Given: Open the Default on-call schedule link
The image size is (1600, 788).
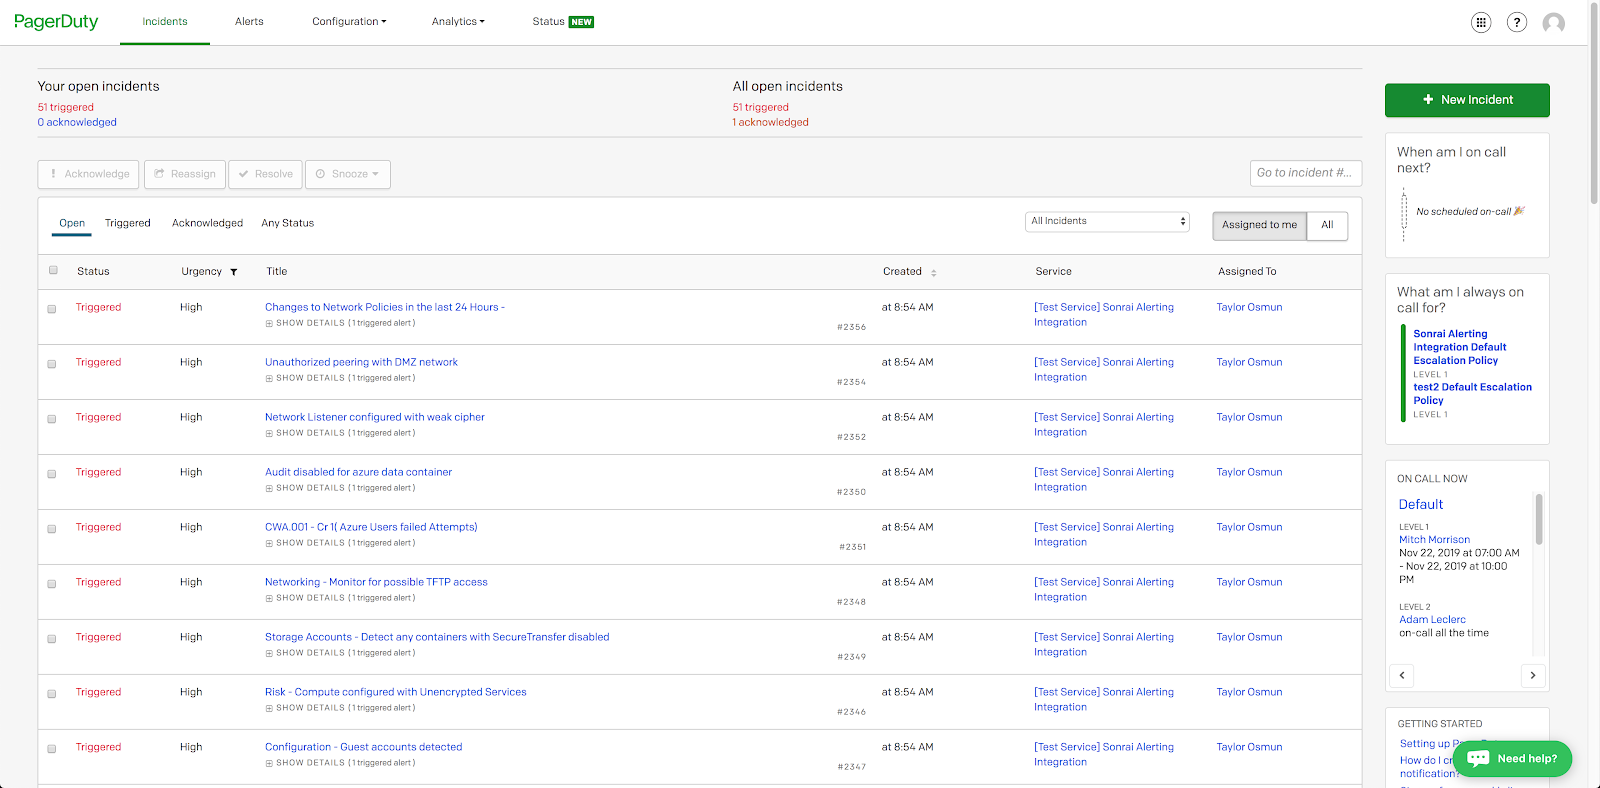Looking at the screenshot, I should coord(1420,505).
